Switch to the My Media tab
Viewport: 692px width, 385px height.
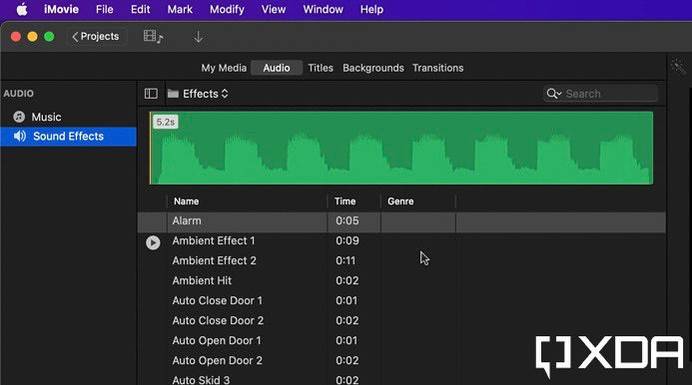tap(224, 68)
